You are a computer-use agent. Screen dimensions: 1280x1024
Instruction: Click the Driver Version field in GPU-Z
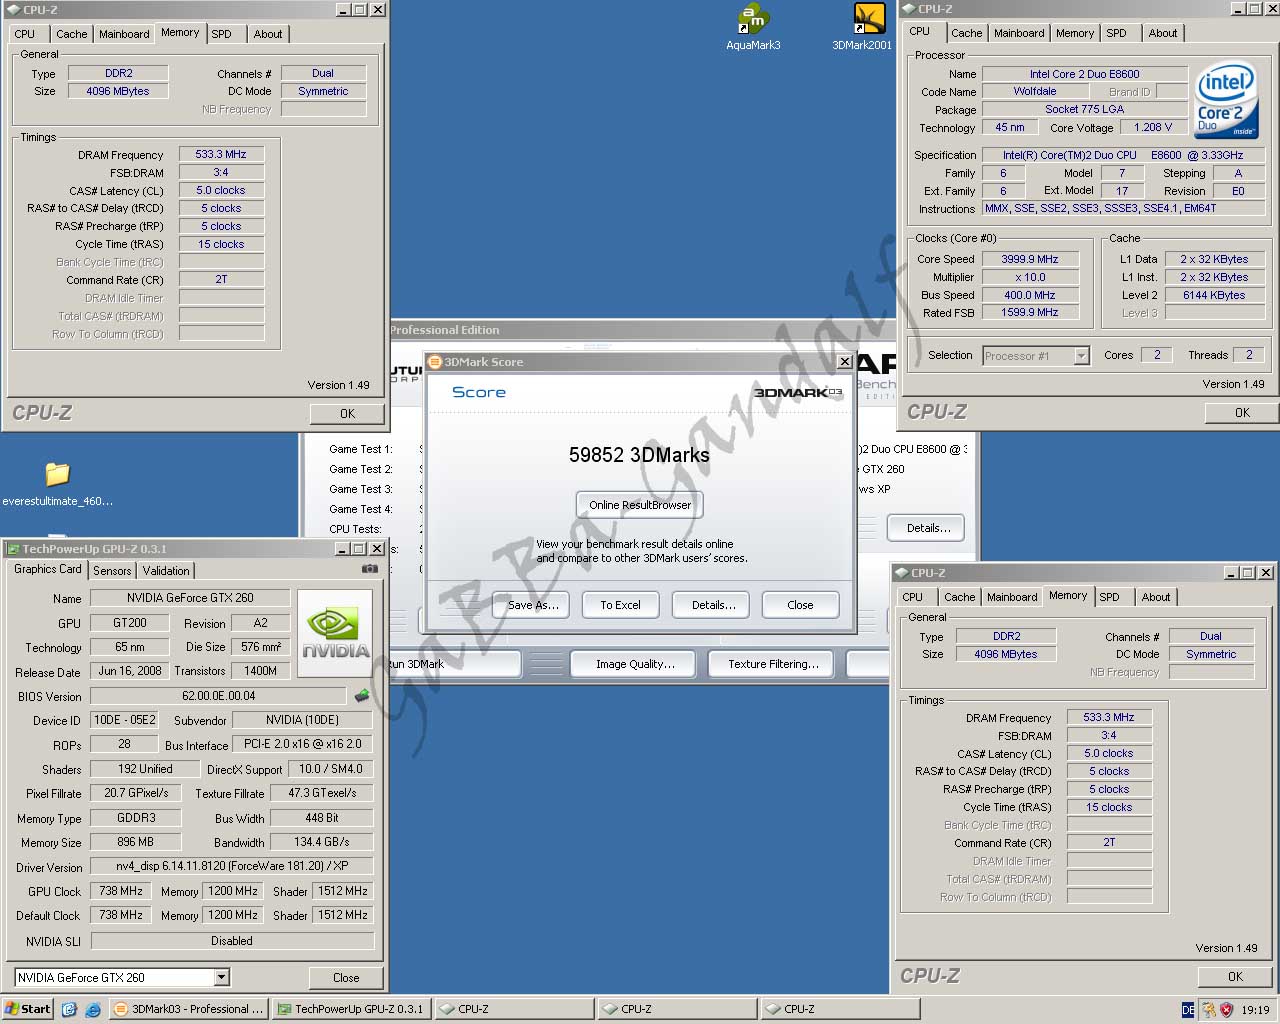[x=232, y=866]
